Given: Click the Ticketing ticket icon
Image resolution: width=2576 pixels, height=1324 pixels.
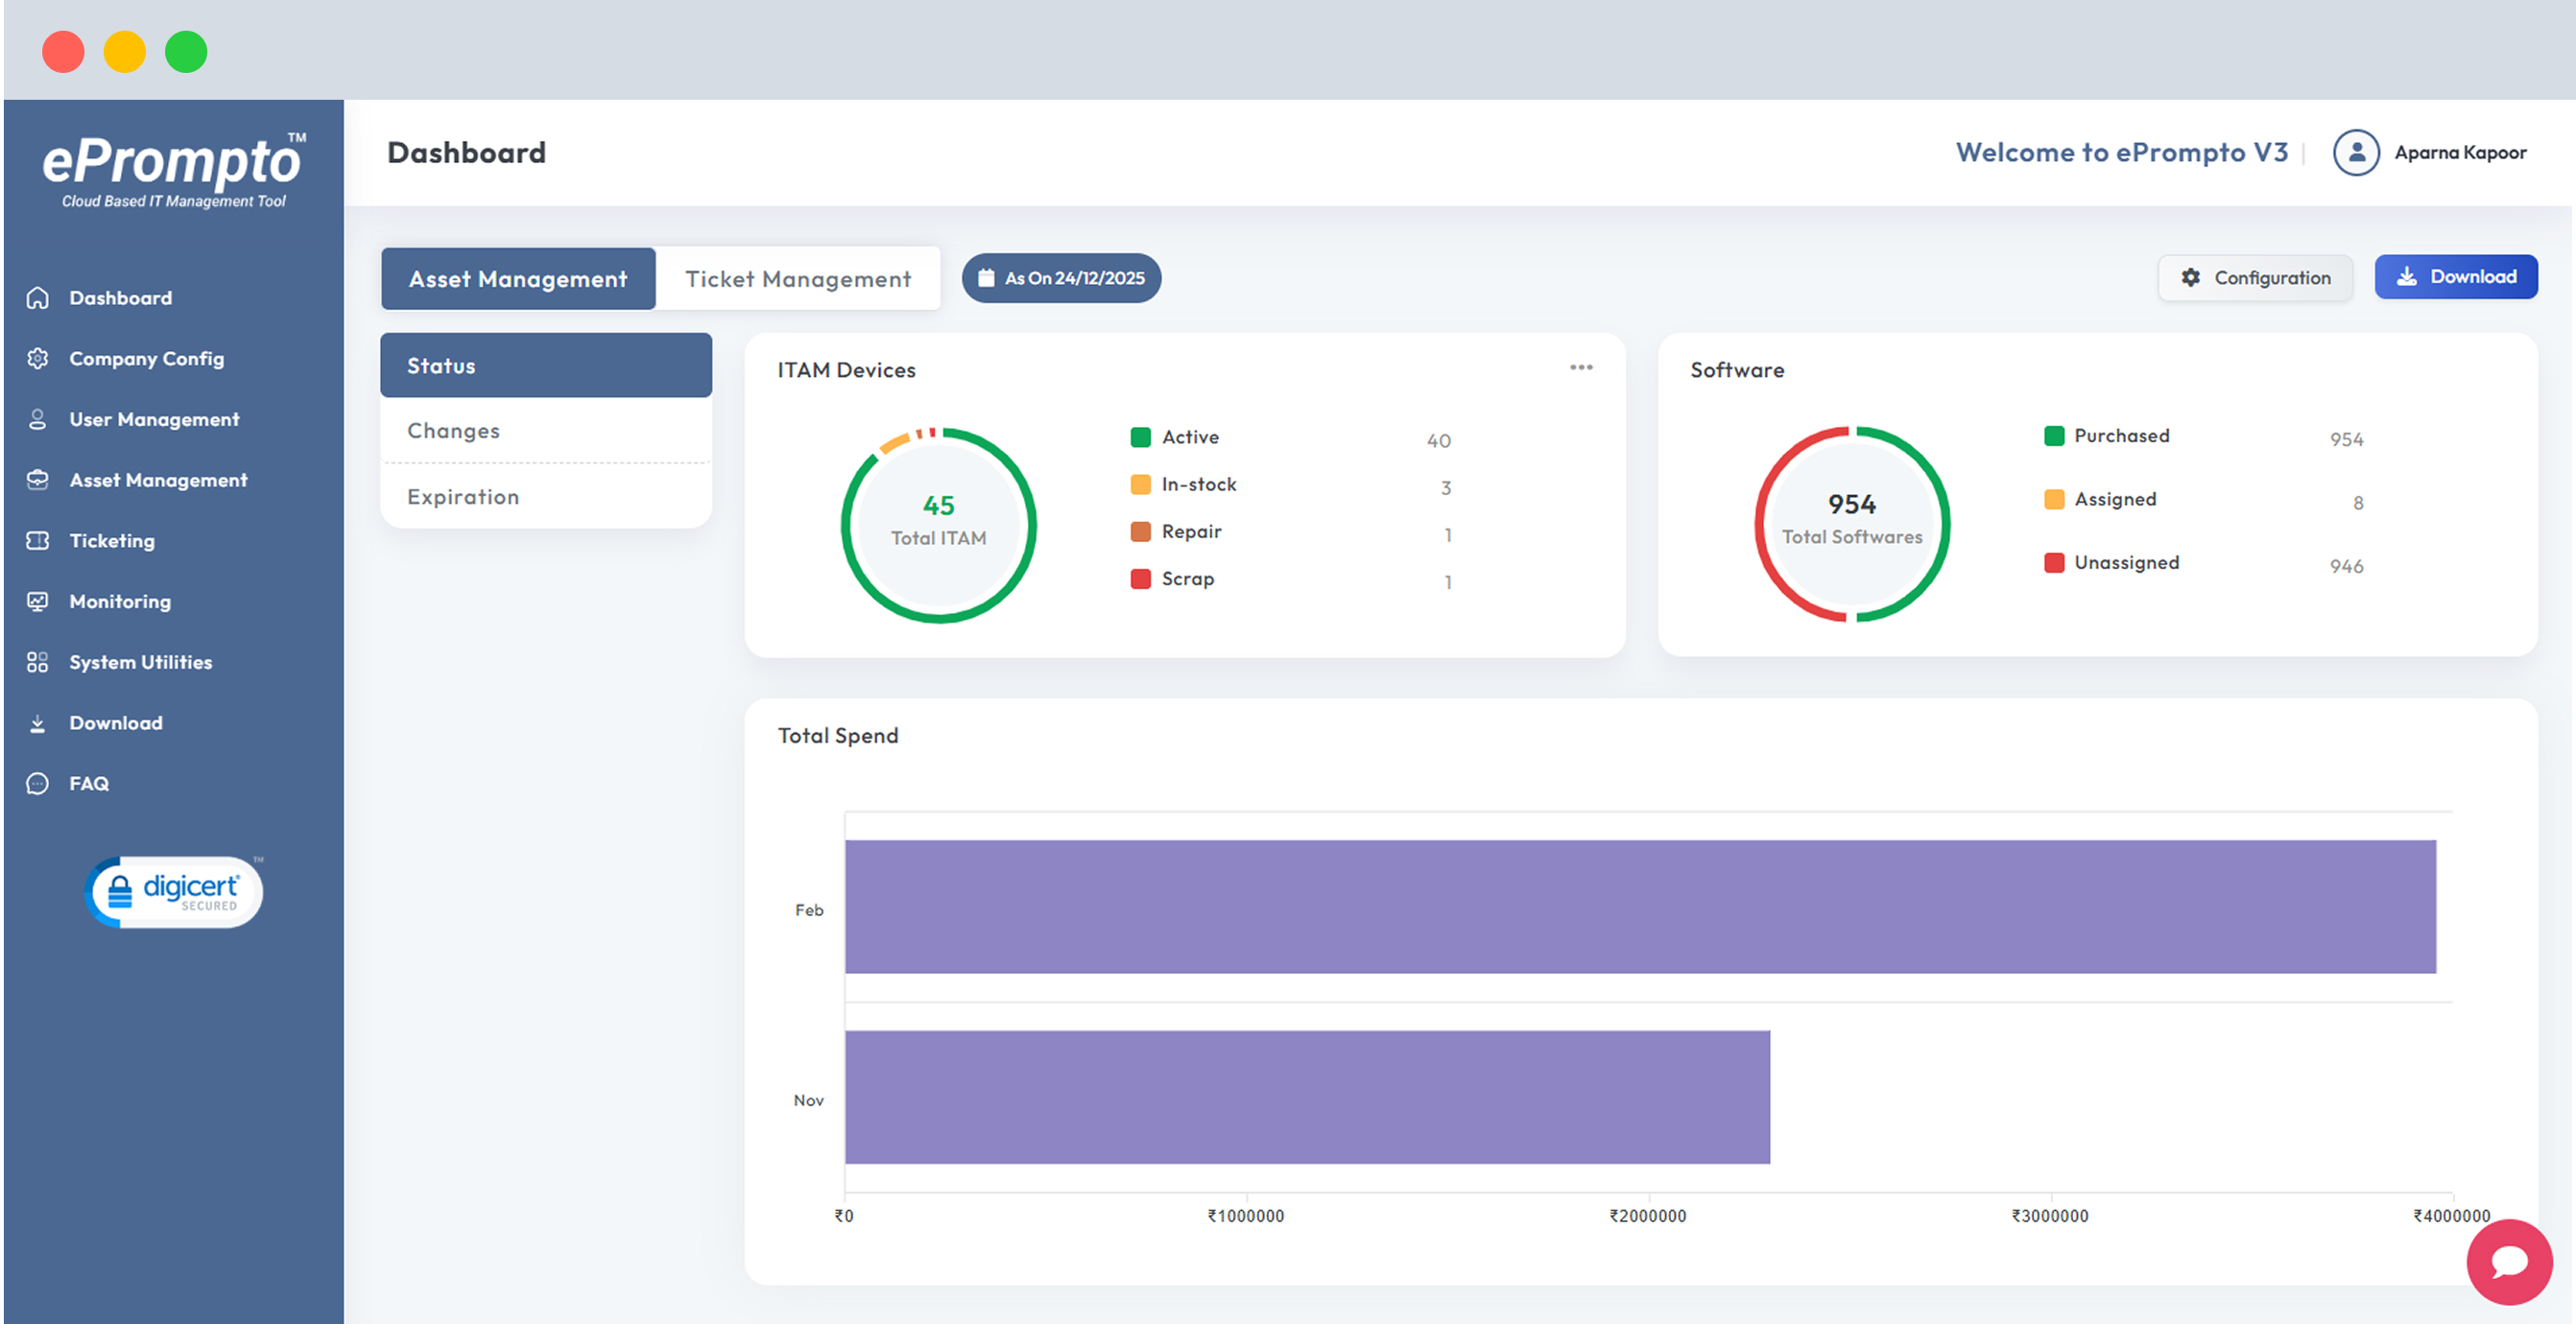Looking at the screenshot, I should coord(37,540).
